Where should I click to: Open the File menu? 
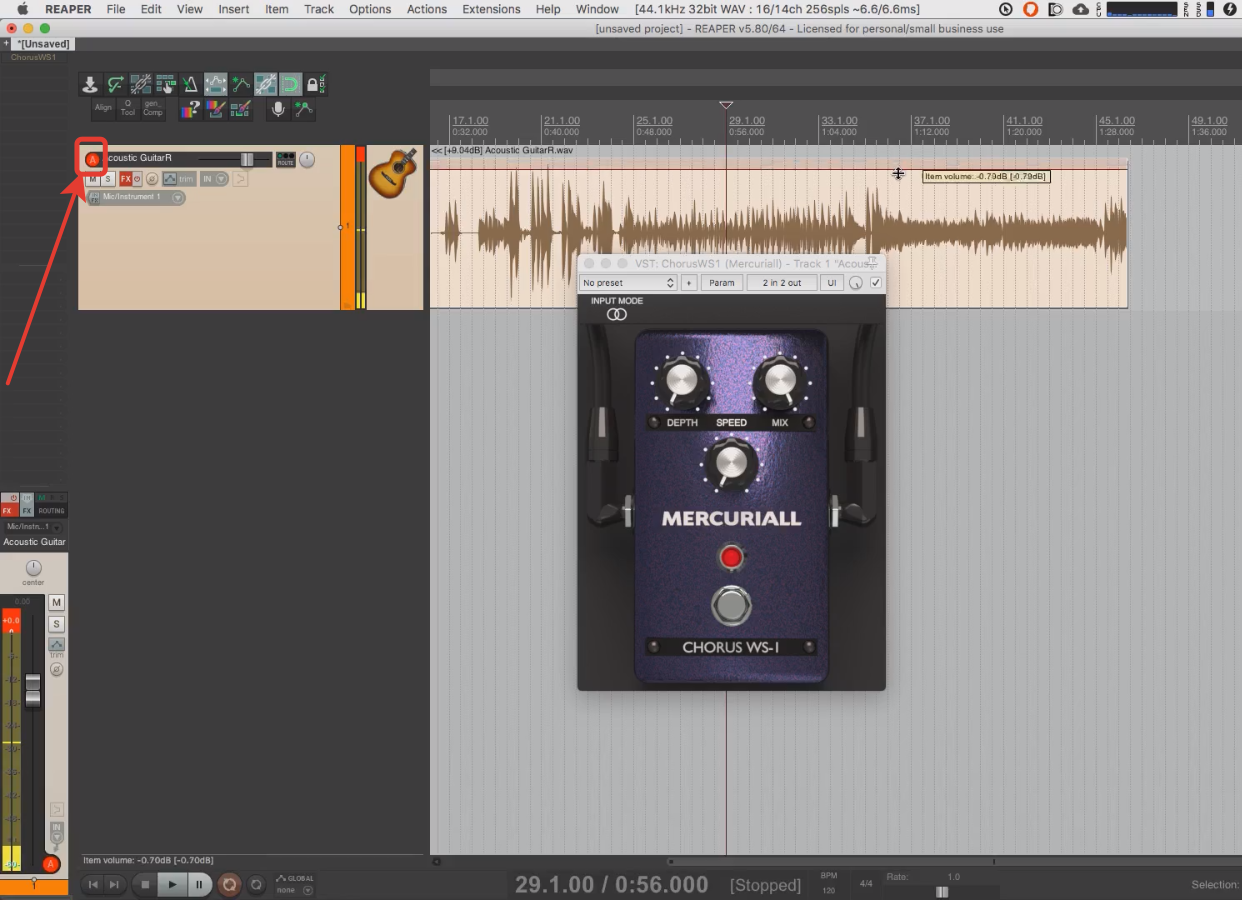pyautogui.click(x=116, y=9)
